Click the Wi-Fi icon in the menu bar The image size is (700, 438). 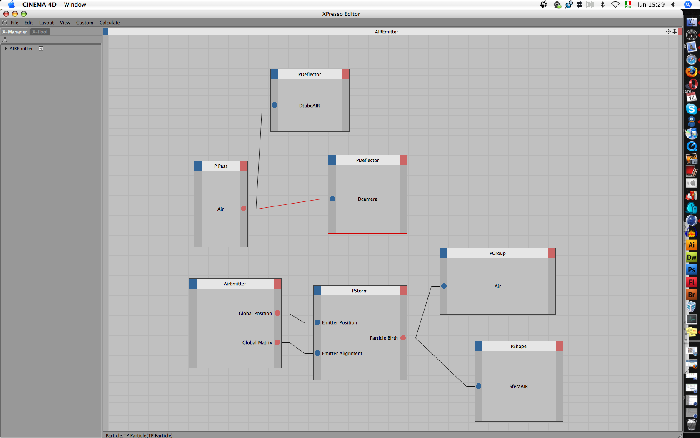point(615,4)
